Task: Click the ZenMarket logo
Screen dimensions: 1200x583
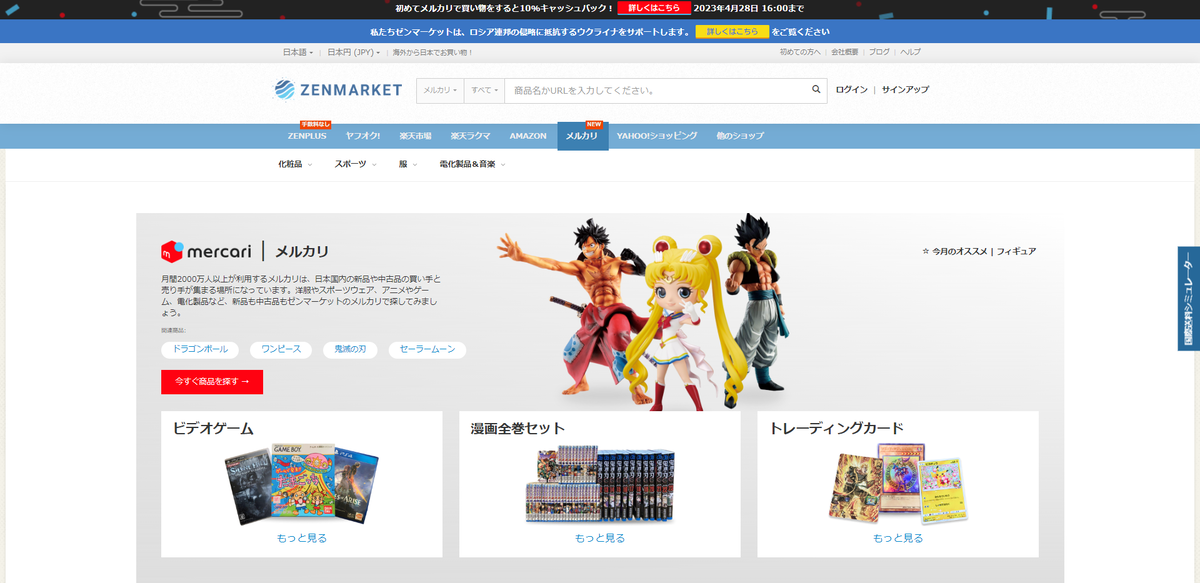Action: click(x=338, y=90)
